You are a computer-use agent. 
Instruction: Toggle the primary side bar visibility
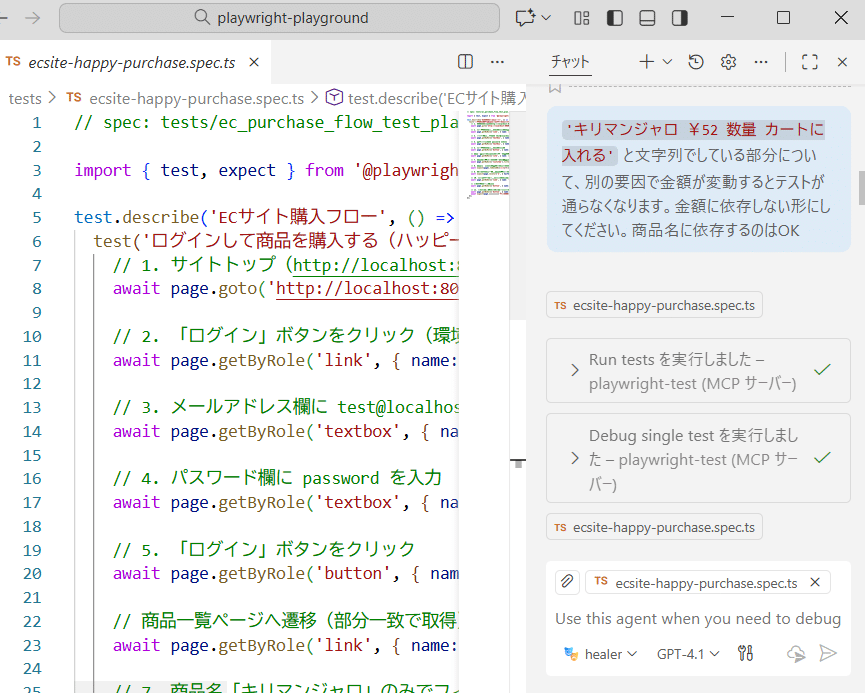point(615,18)
